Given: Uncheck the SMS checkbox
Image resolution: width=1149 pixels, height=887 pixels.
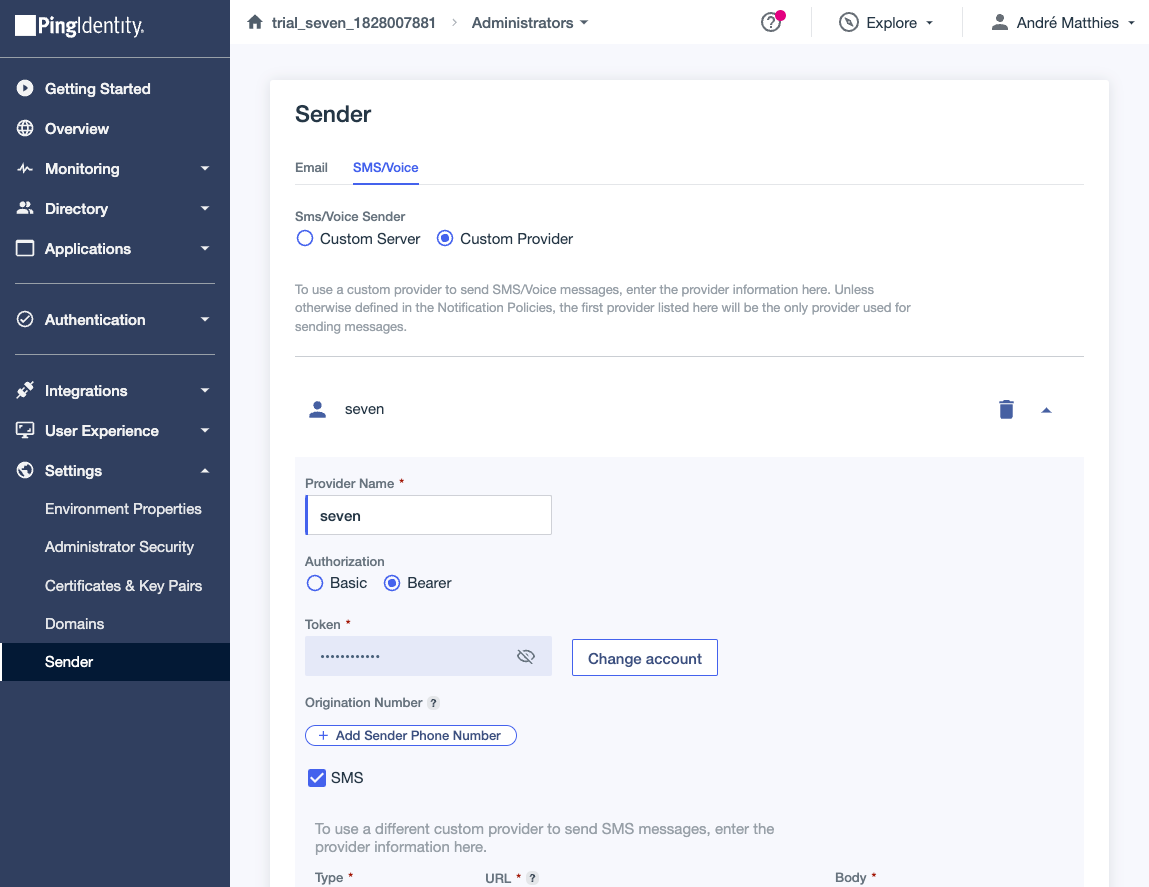Looking at the screenshot, I should [x=317, y=778].
